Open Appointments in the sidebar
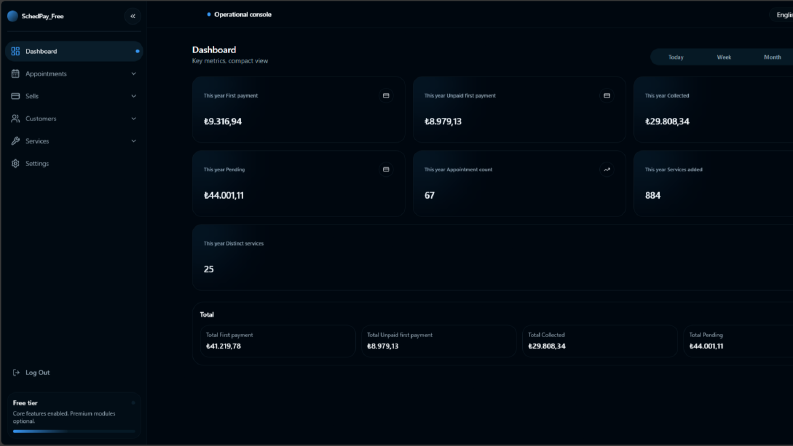This screenshot has height=446, width=793. pos(74,74)
